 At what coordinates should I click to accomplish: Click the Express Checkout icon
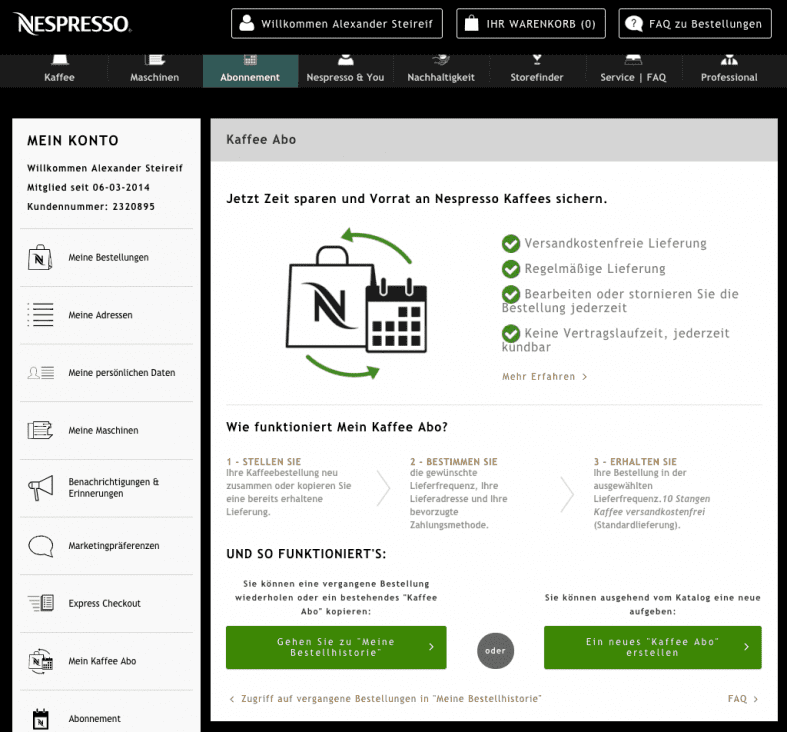(41, 603)
